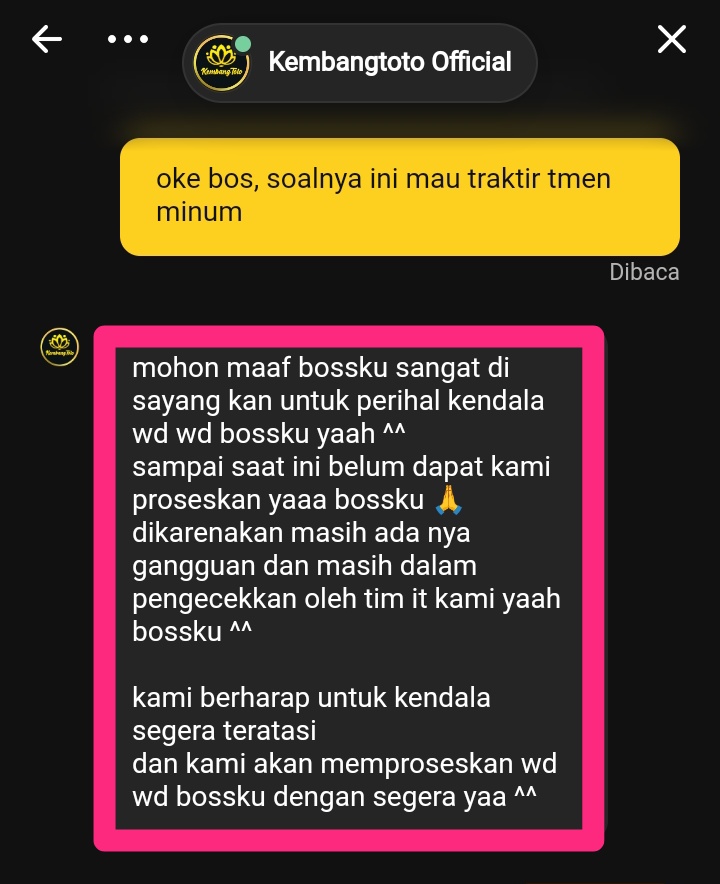The image size is (720, 884).
Task: Go back using the left arrow
Action: coord(47,39)
